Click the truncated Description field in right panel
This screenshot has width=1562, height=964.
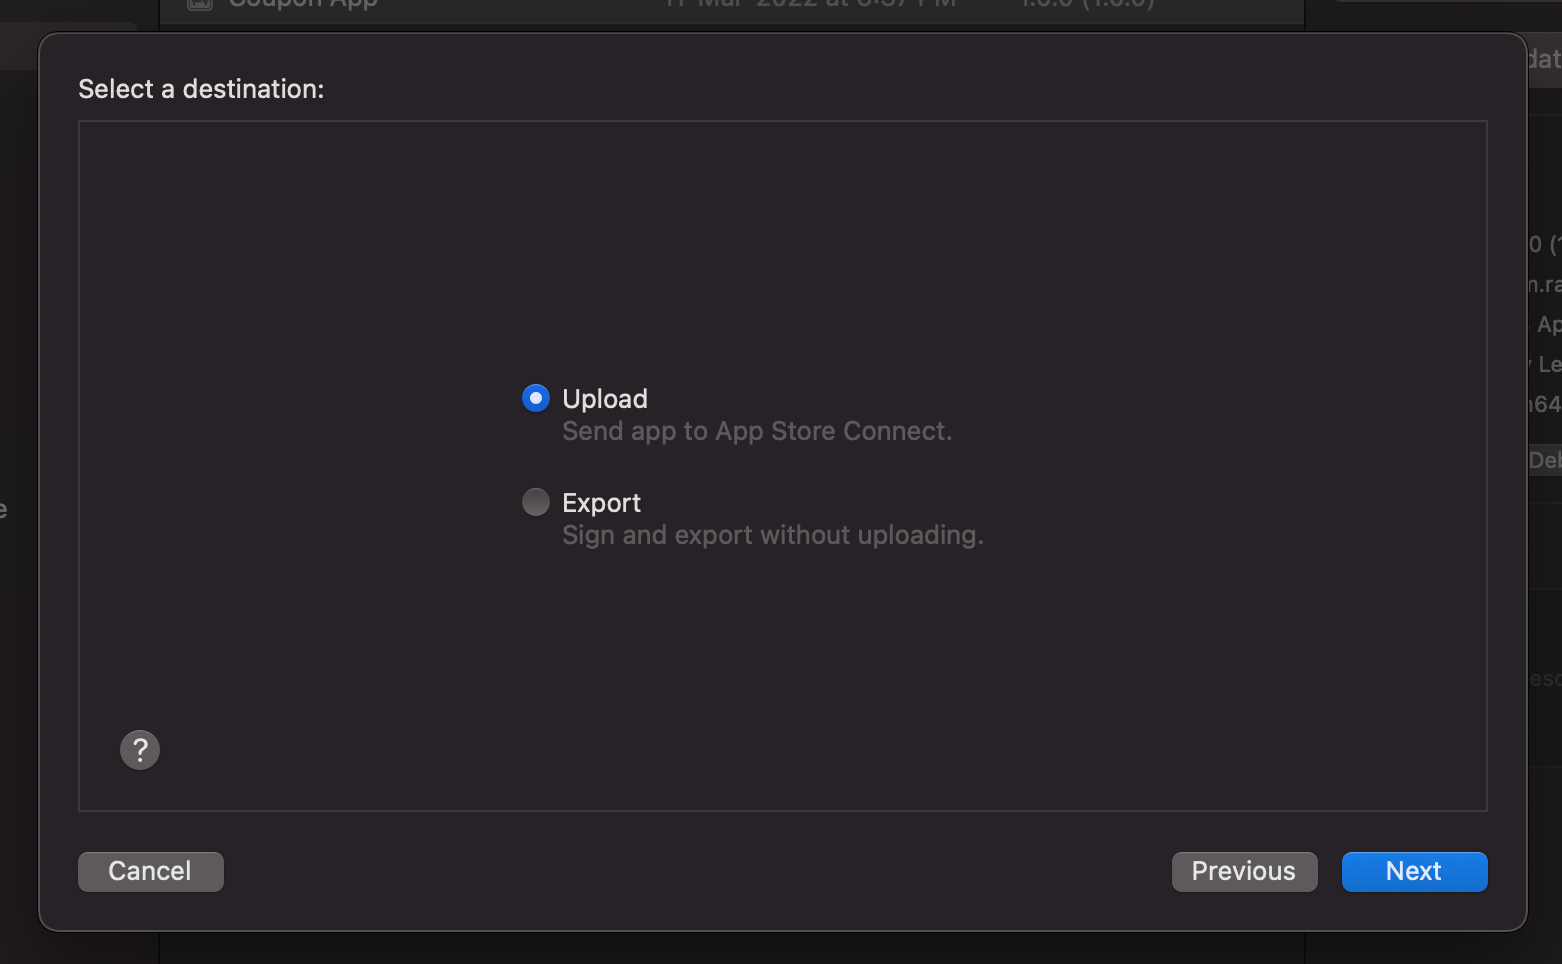click(1544, 678)
